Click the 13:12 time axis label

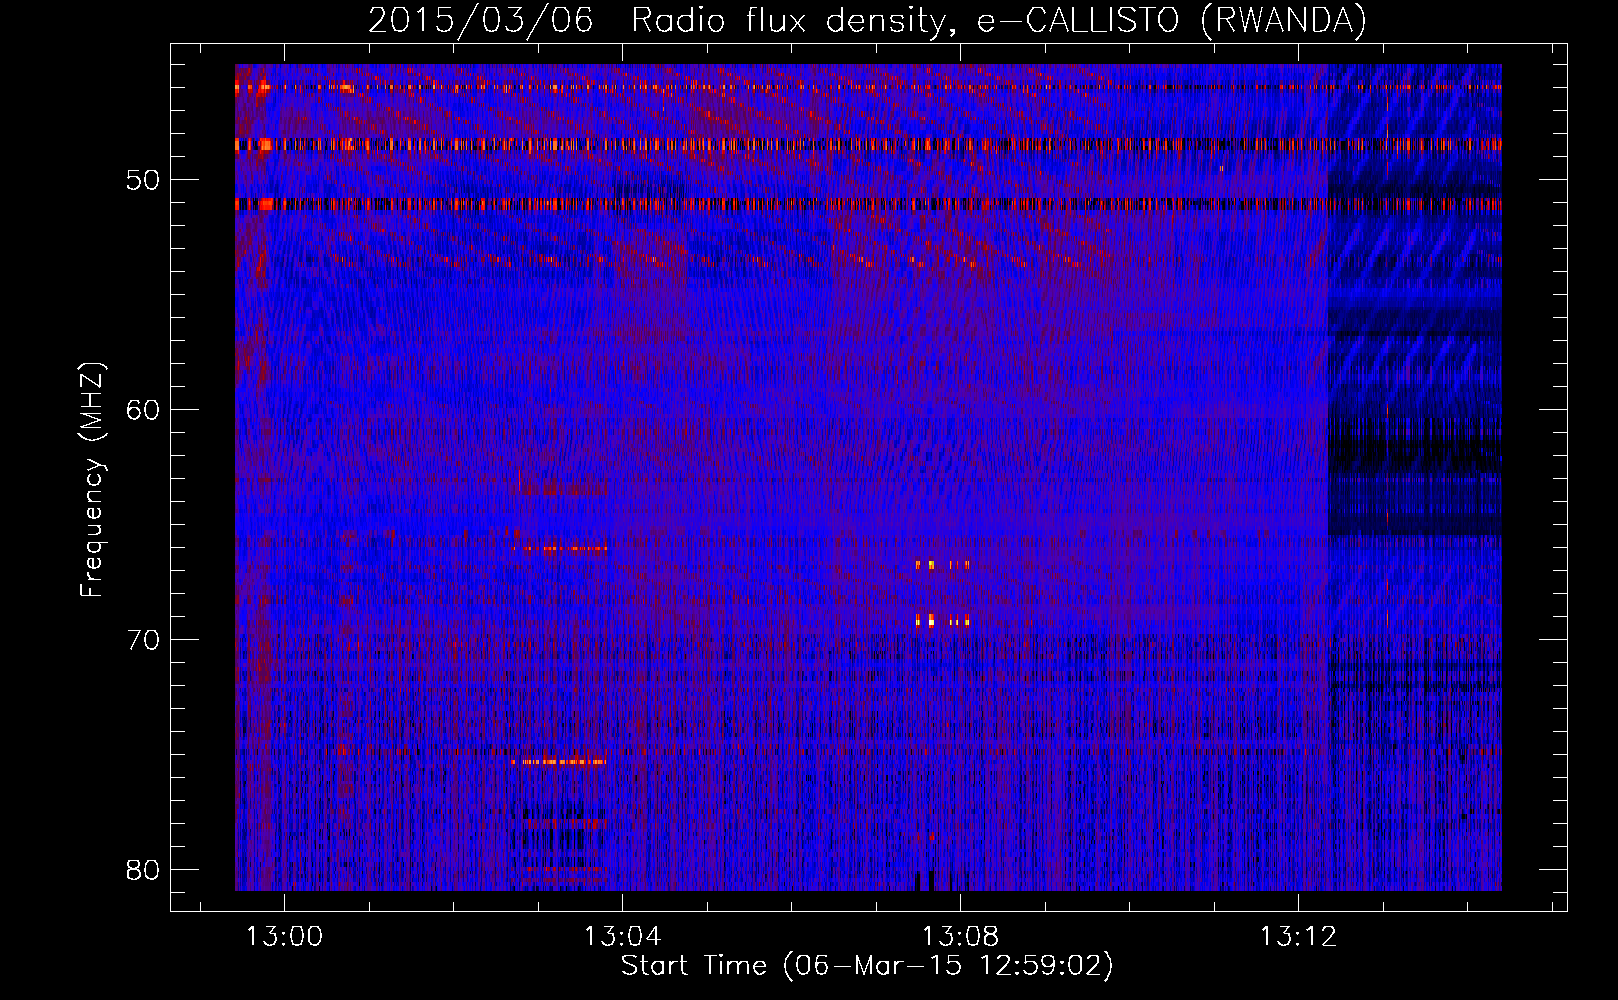(1298, 937)
